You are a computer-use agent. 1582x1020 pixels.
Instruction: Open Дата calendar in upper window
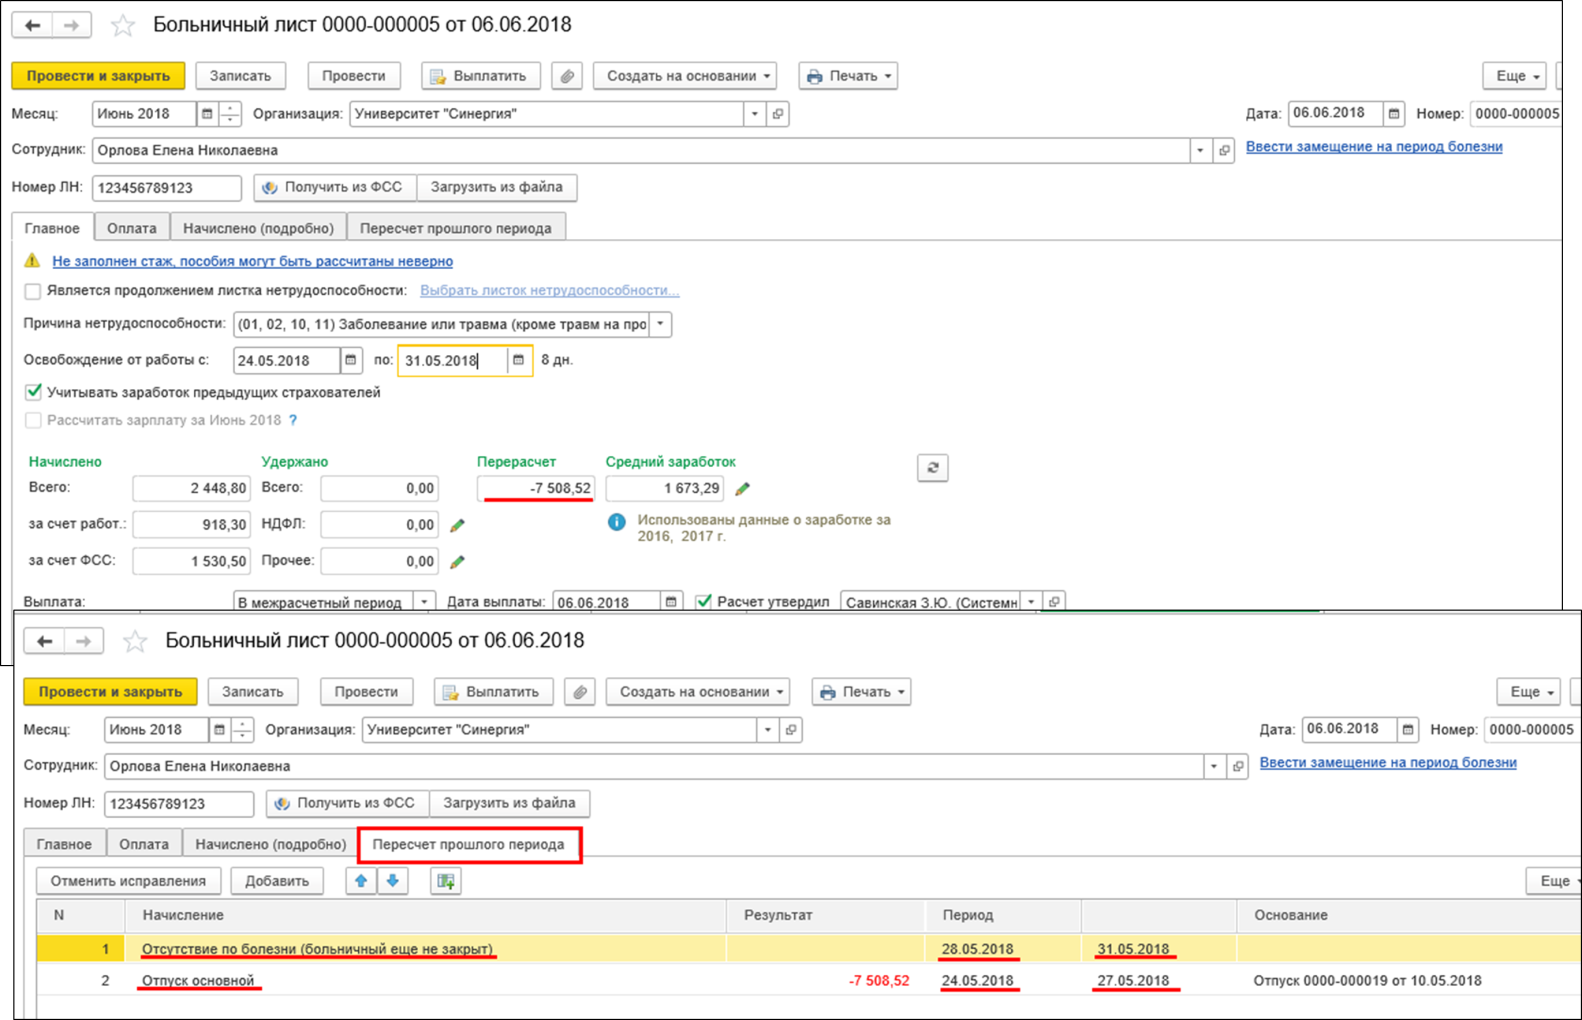(1394, 114)
